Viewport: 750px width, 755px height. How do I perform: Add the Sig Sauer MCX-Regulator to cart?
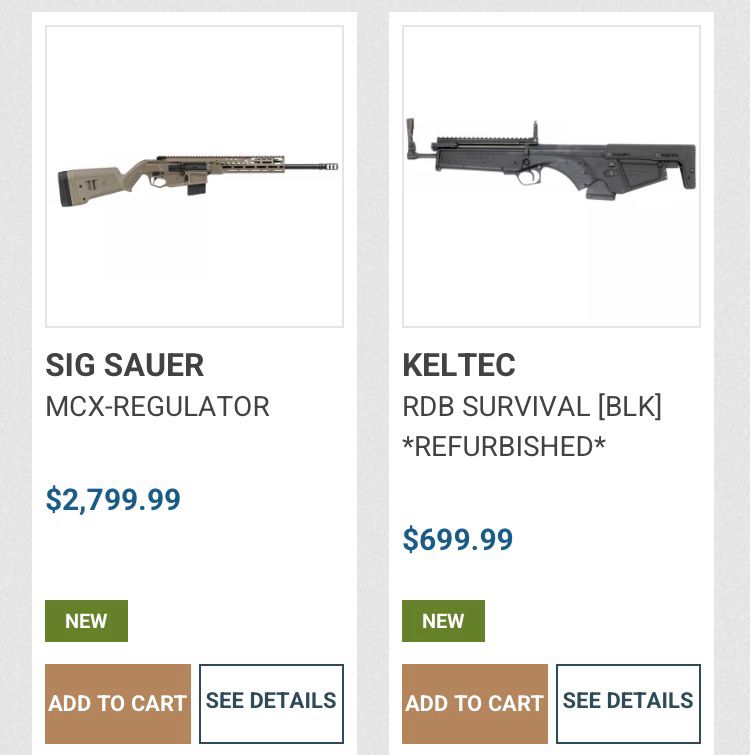118,703
